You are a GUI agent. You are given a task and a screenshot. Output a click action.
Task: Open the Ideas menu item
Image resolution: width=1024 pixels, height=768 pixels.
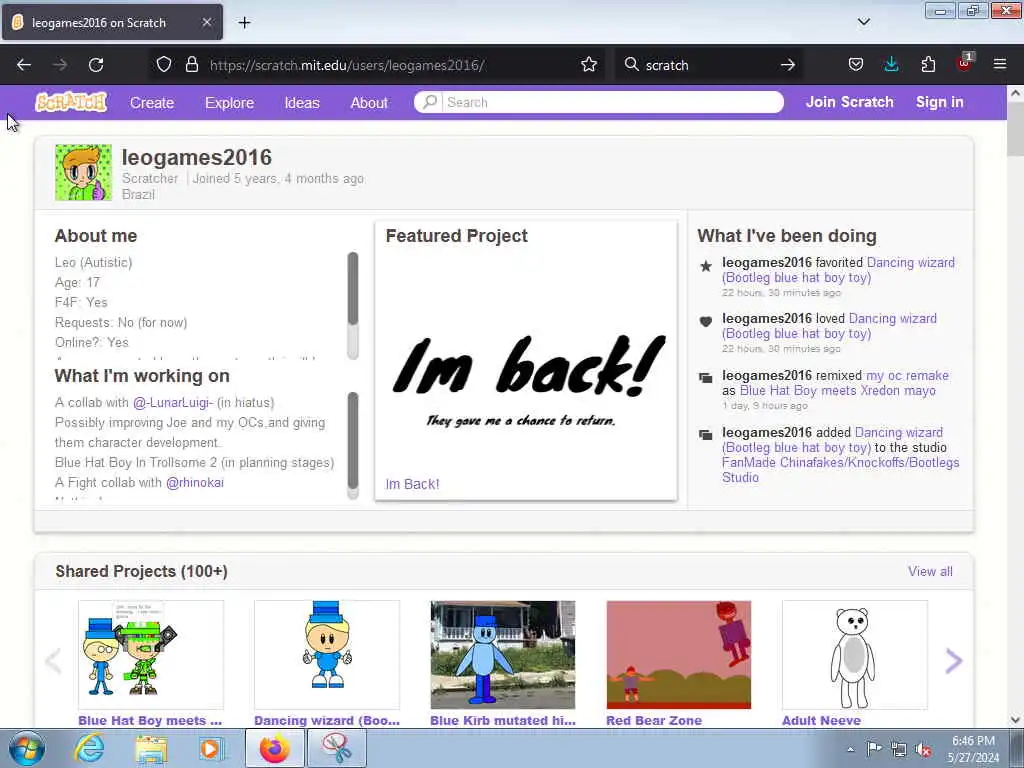[x=302, y=103]
